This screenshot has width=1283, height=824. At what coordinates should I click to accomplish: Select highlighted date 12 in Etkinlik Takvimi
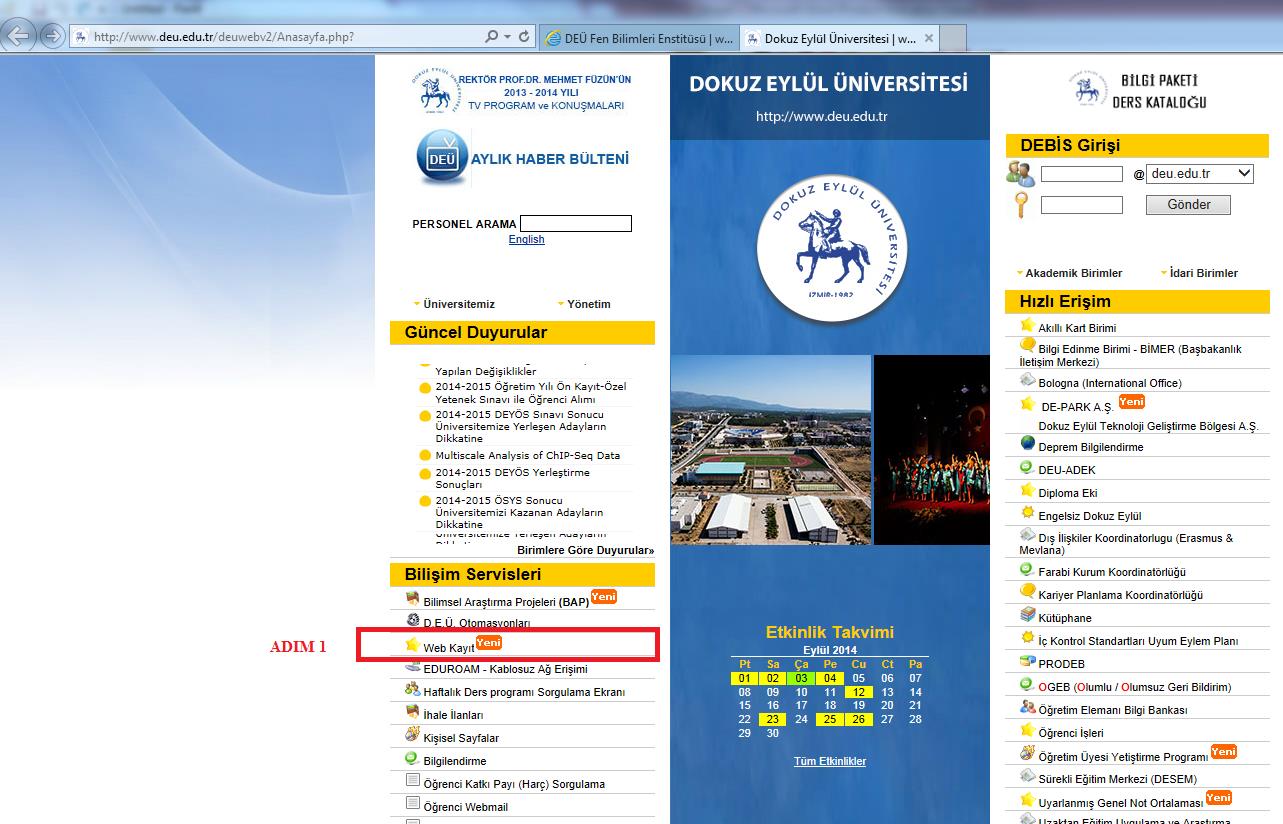858,692
